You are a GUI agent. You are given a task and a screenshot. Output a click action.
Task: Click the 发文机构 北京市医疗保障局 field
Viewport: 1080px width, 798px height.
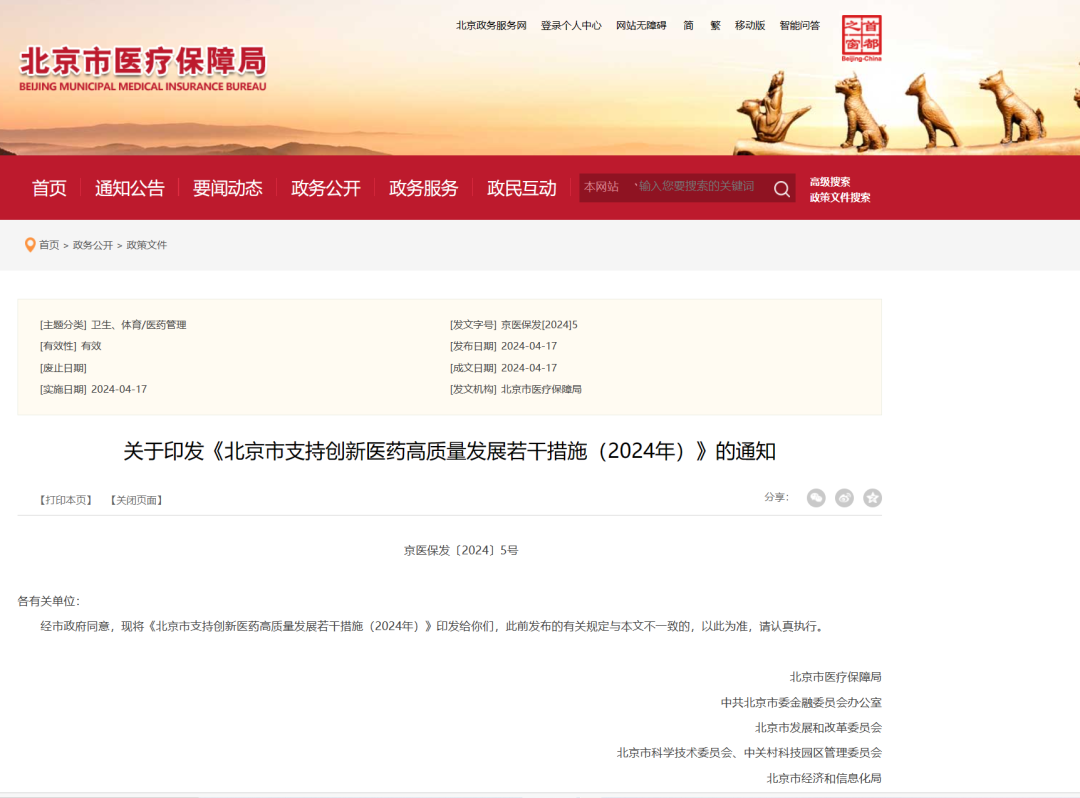(516, 390)
